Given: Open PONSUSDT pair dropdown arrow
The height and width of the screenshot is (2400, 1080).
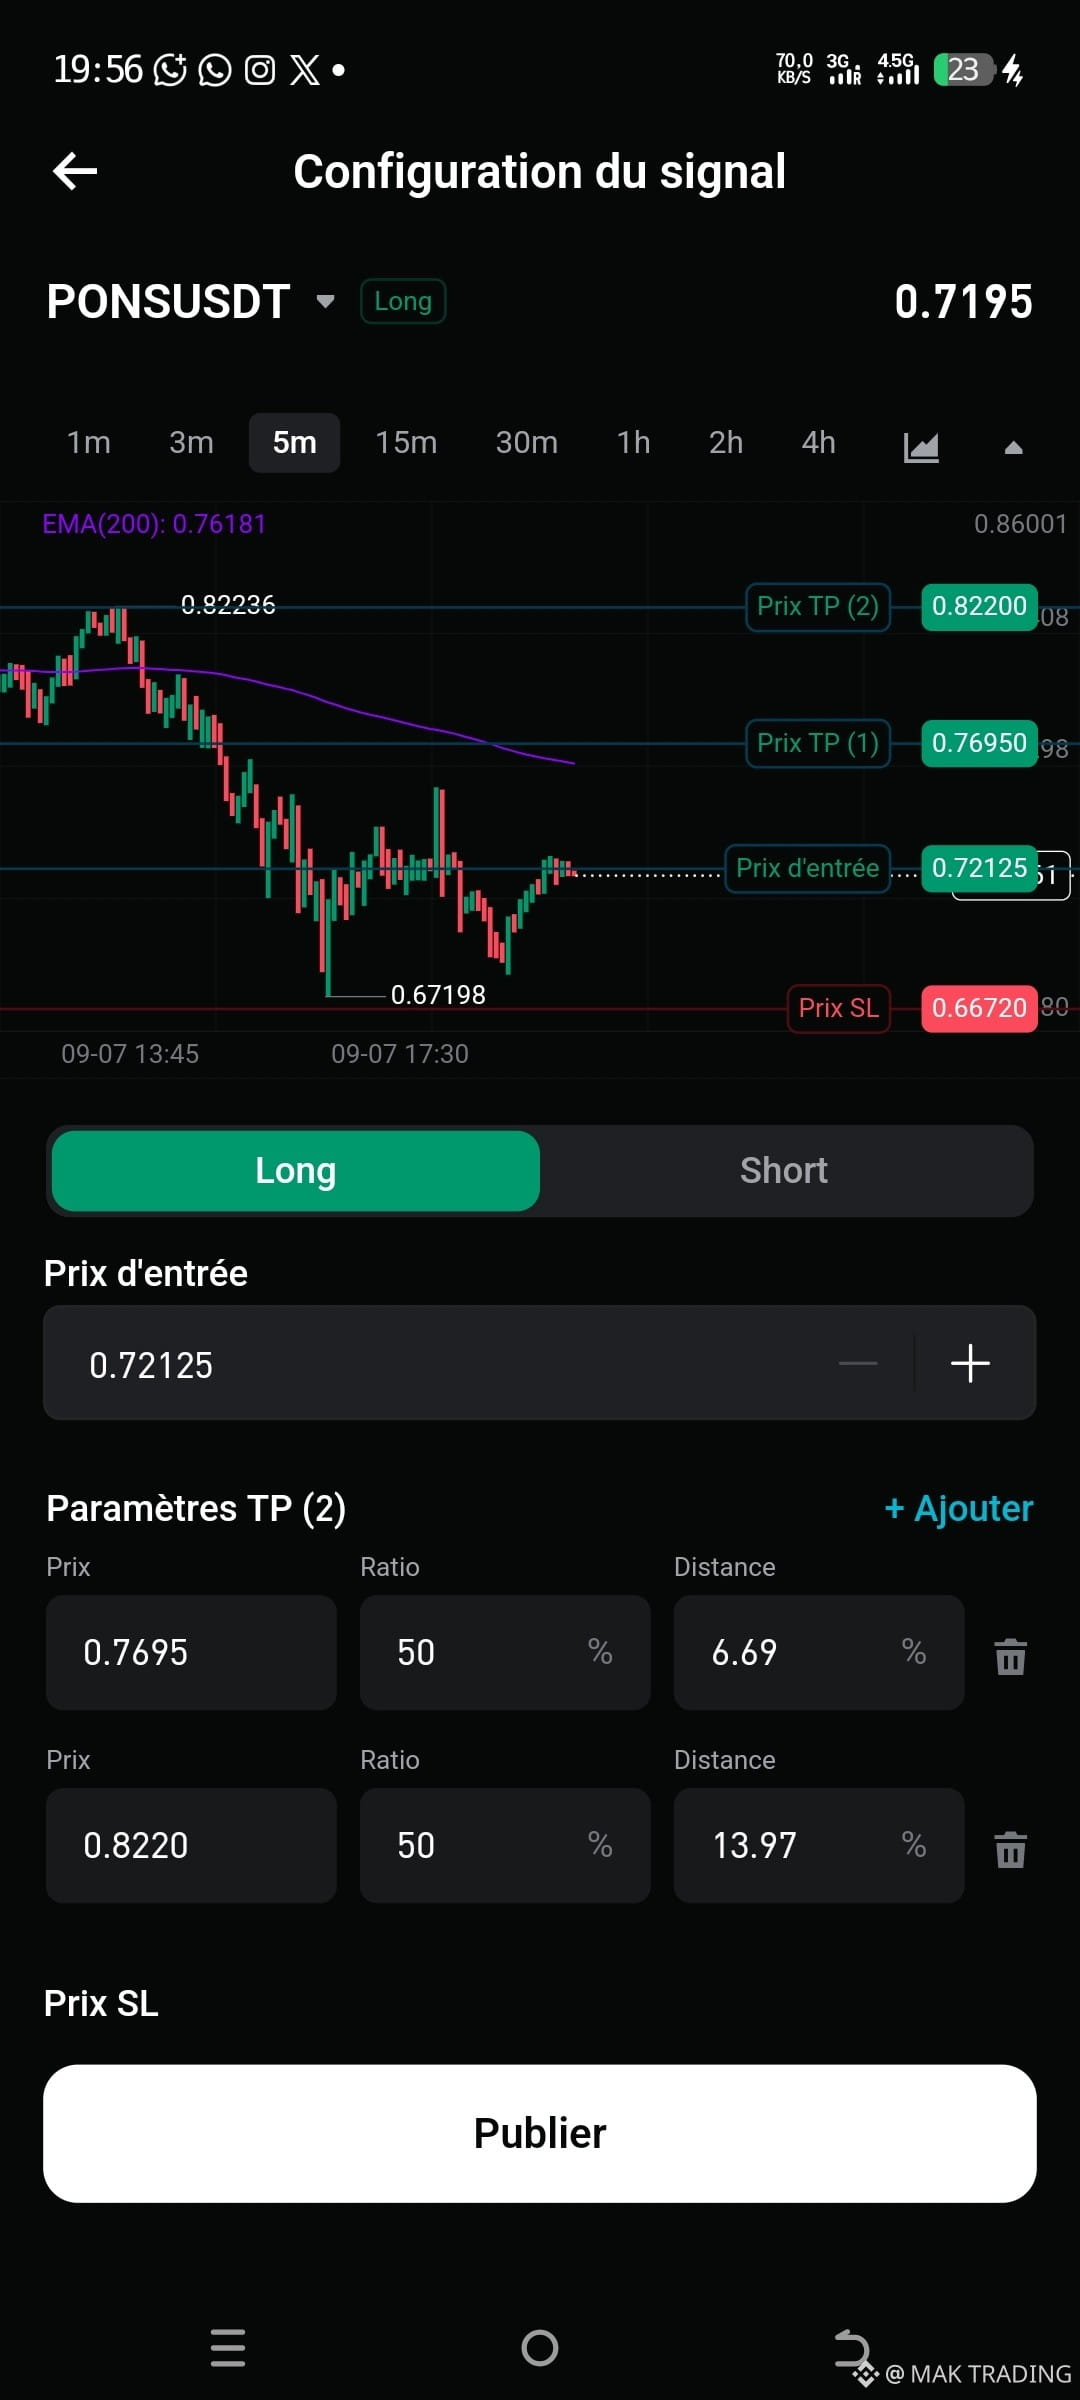Looking at the screenshot, I should pyautogui.click(x=325, y=301).
